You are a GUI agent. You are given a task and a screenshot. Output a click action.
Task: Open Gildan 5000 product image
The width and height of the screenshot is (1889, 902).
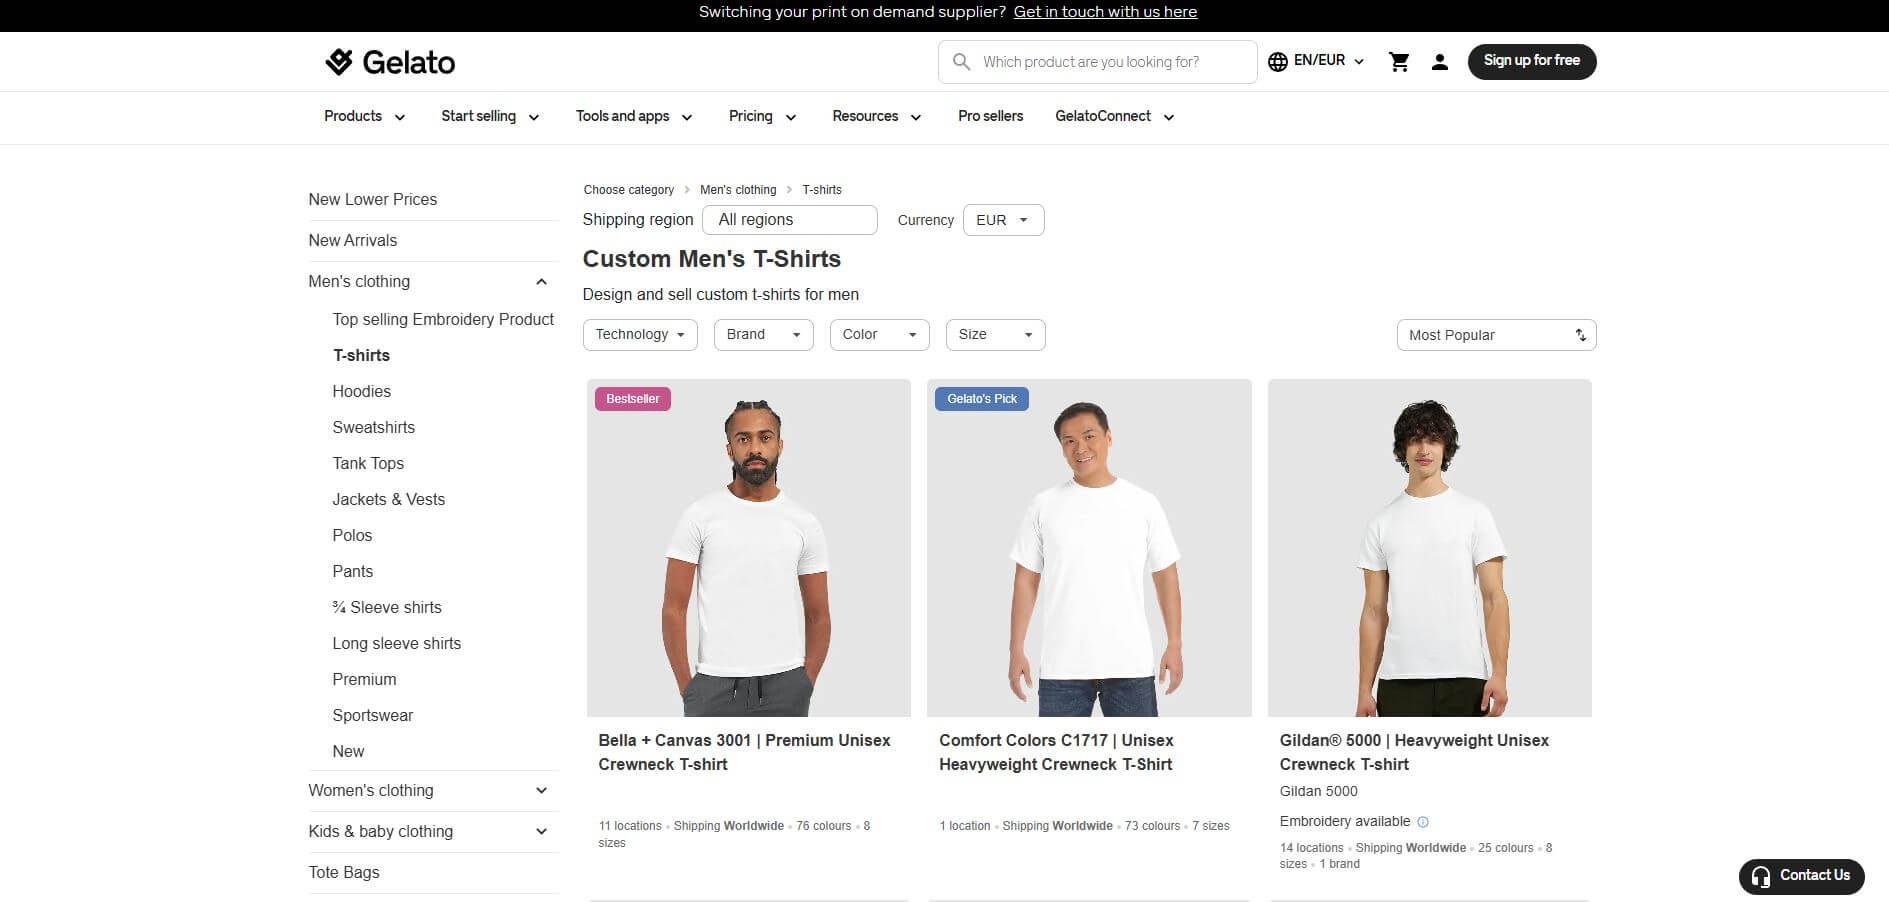coord(1429,548)
